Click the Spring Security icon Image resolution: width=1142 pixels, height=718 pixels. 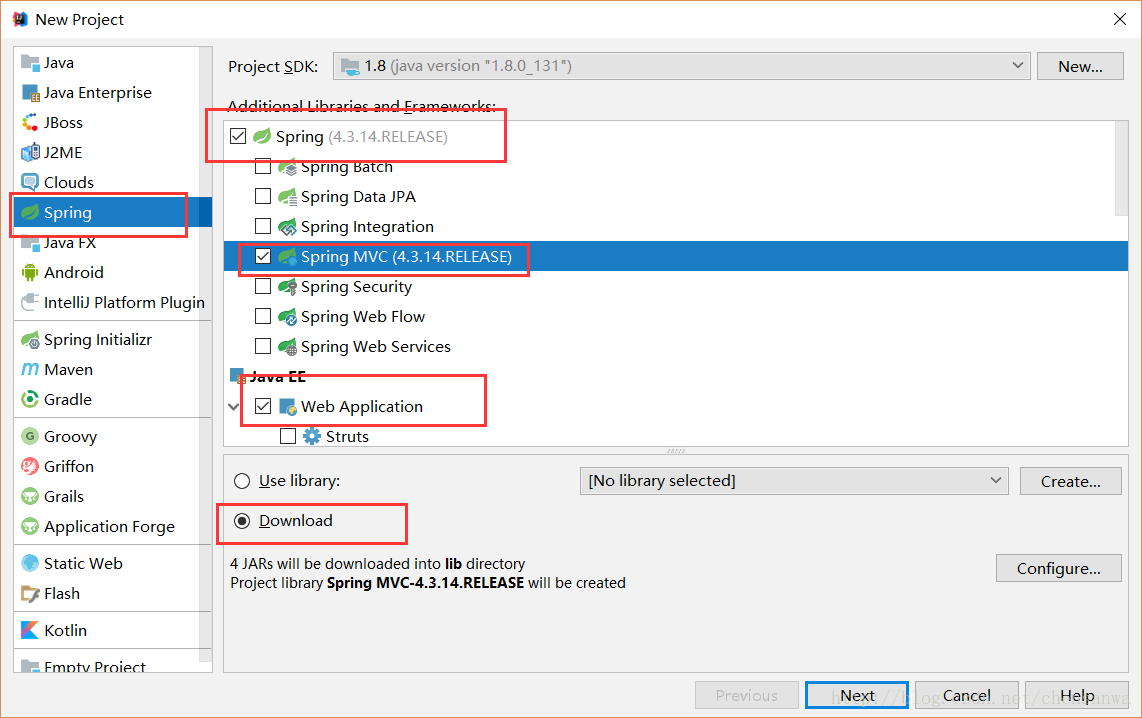288,287
